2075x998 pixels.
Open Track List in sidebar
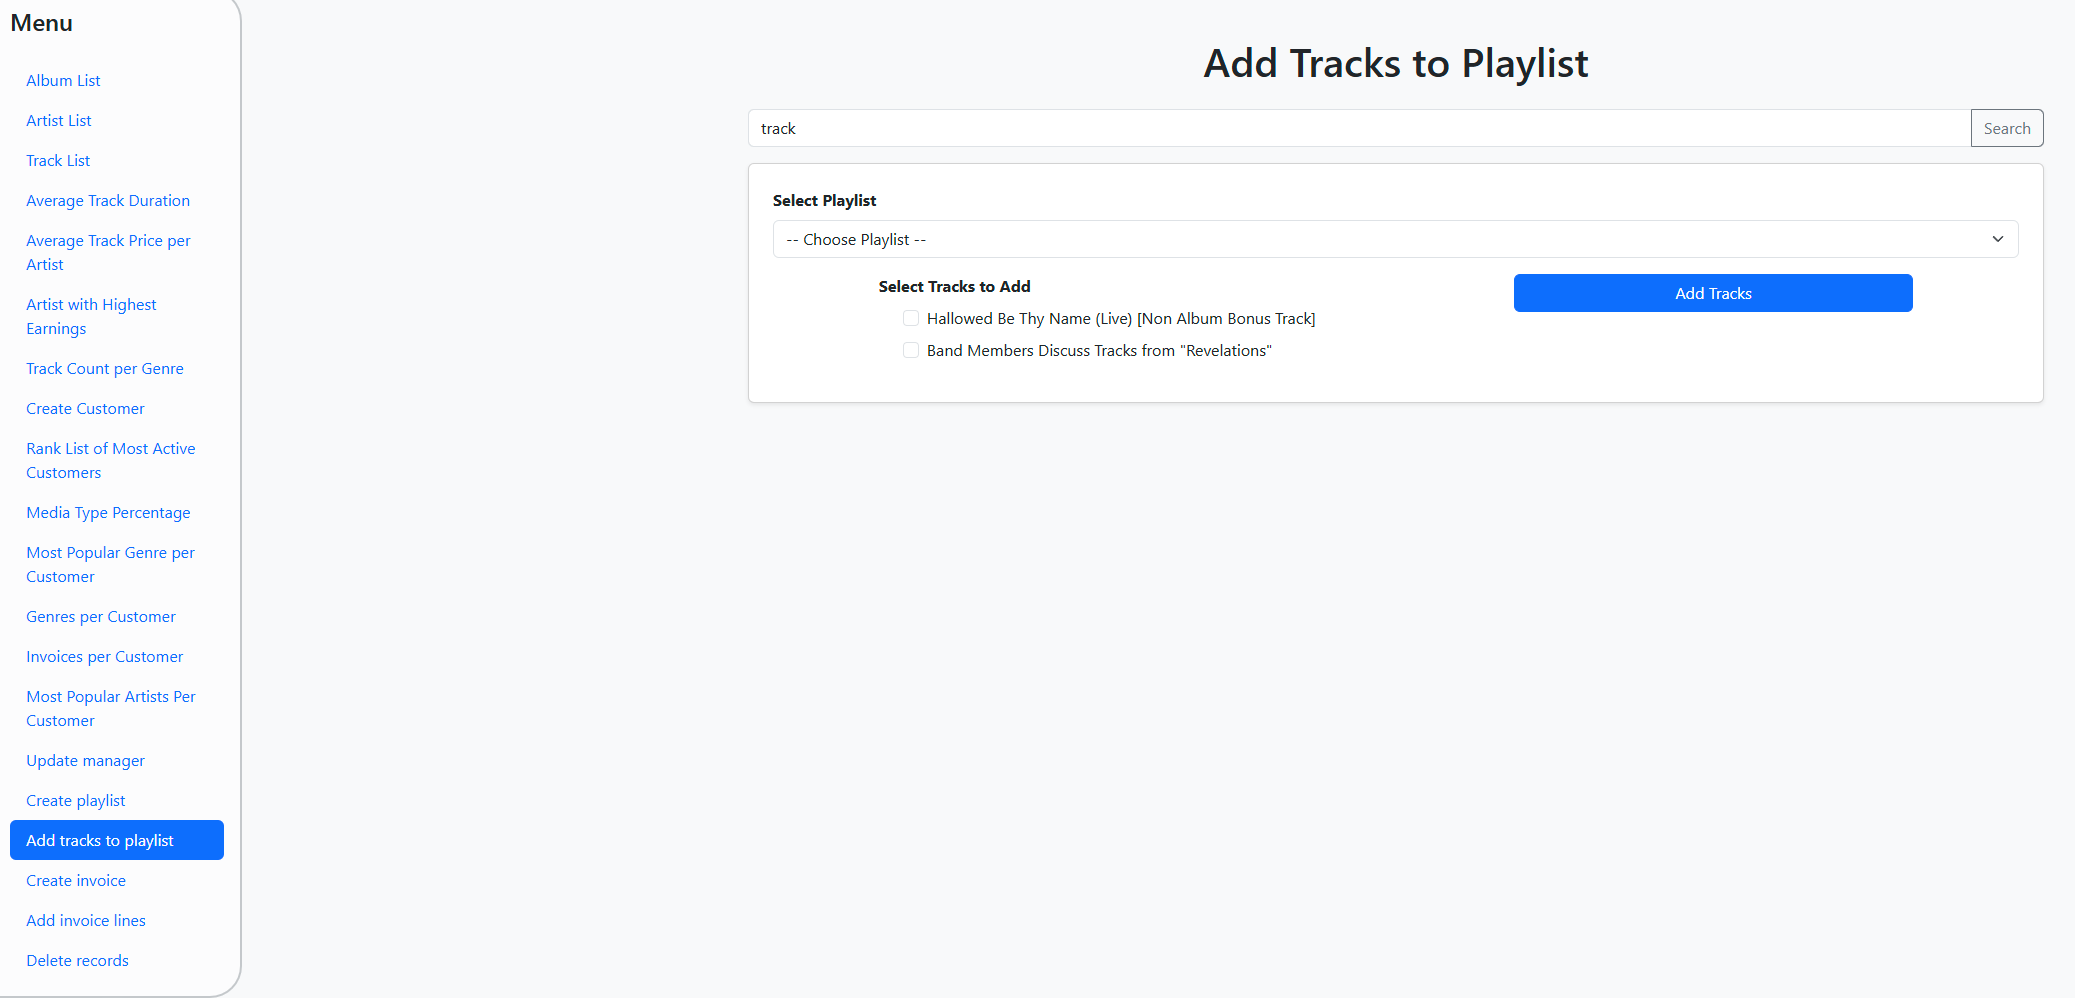[x=58, y=160]
